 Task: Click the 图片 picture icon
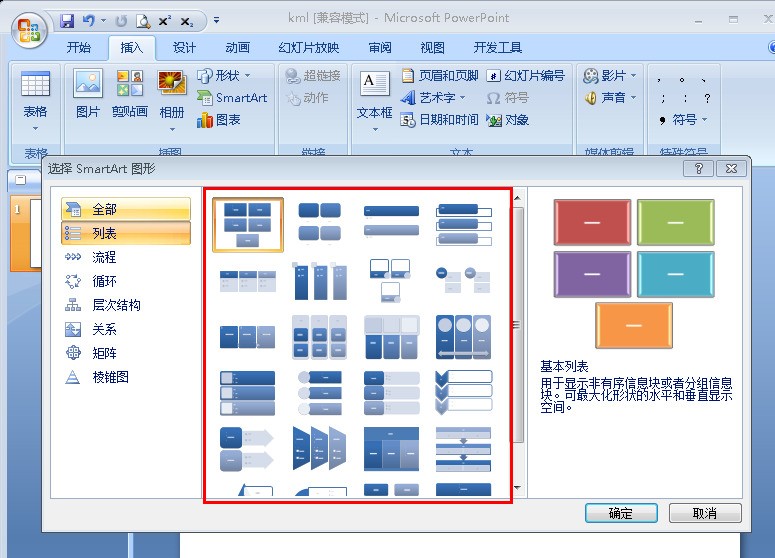tap(88, 83)
